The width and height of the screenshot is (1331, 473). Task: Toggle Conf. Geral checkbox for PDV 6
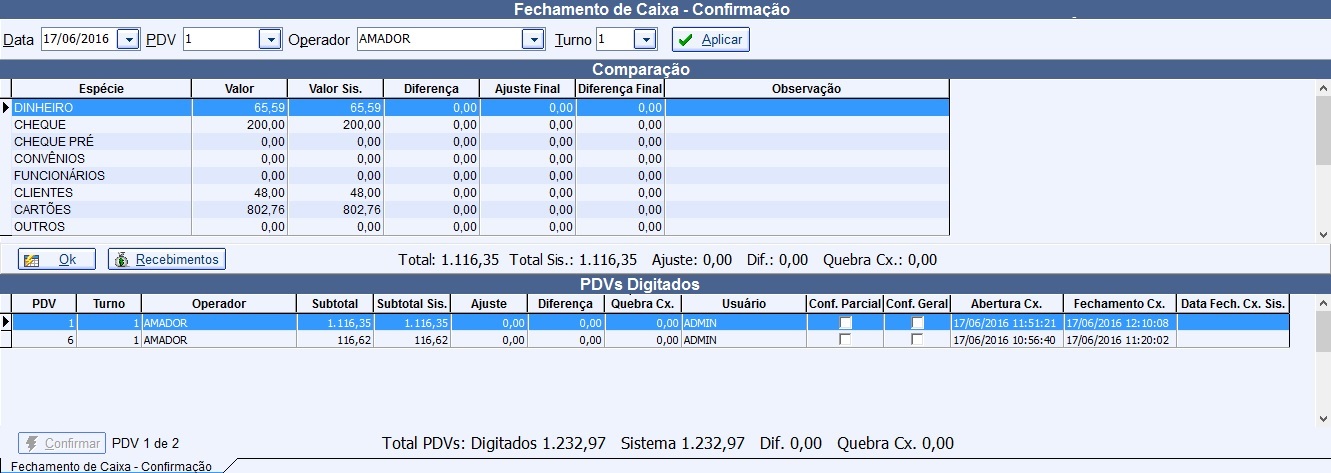917,340
